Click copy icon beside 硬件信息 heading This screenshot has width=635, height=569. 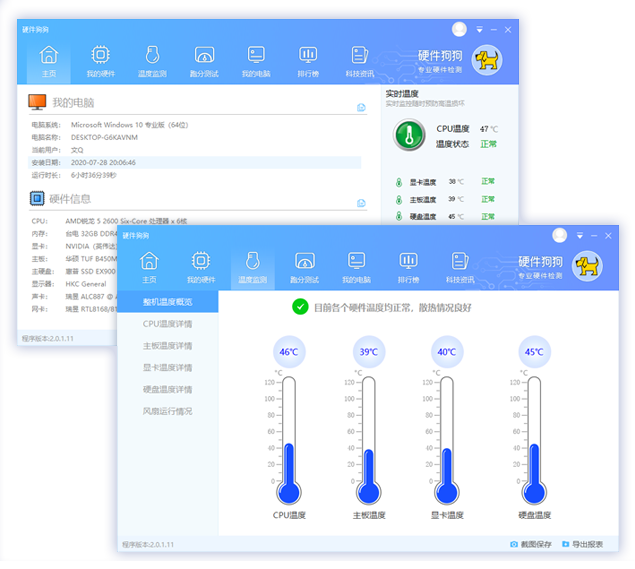pos(361,203)
